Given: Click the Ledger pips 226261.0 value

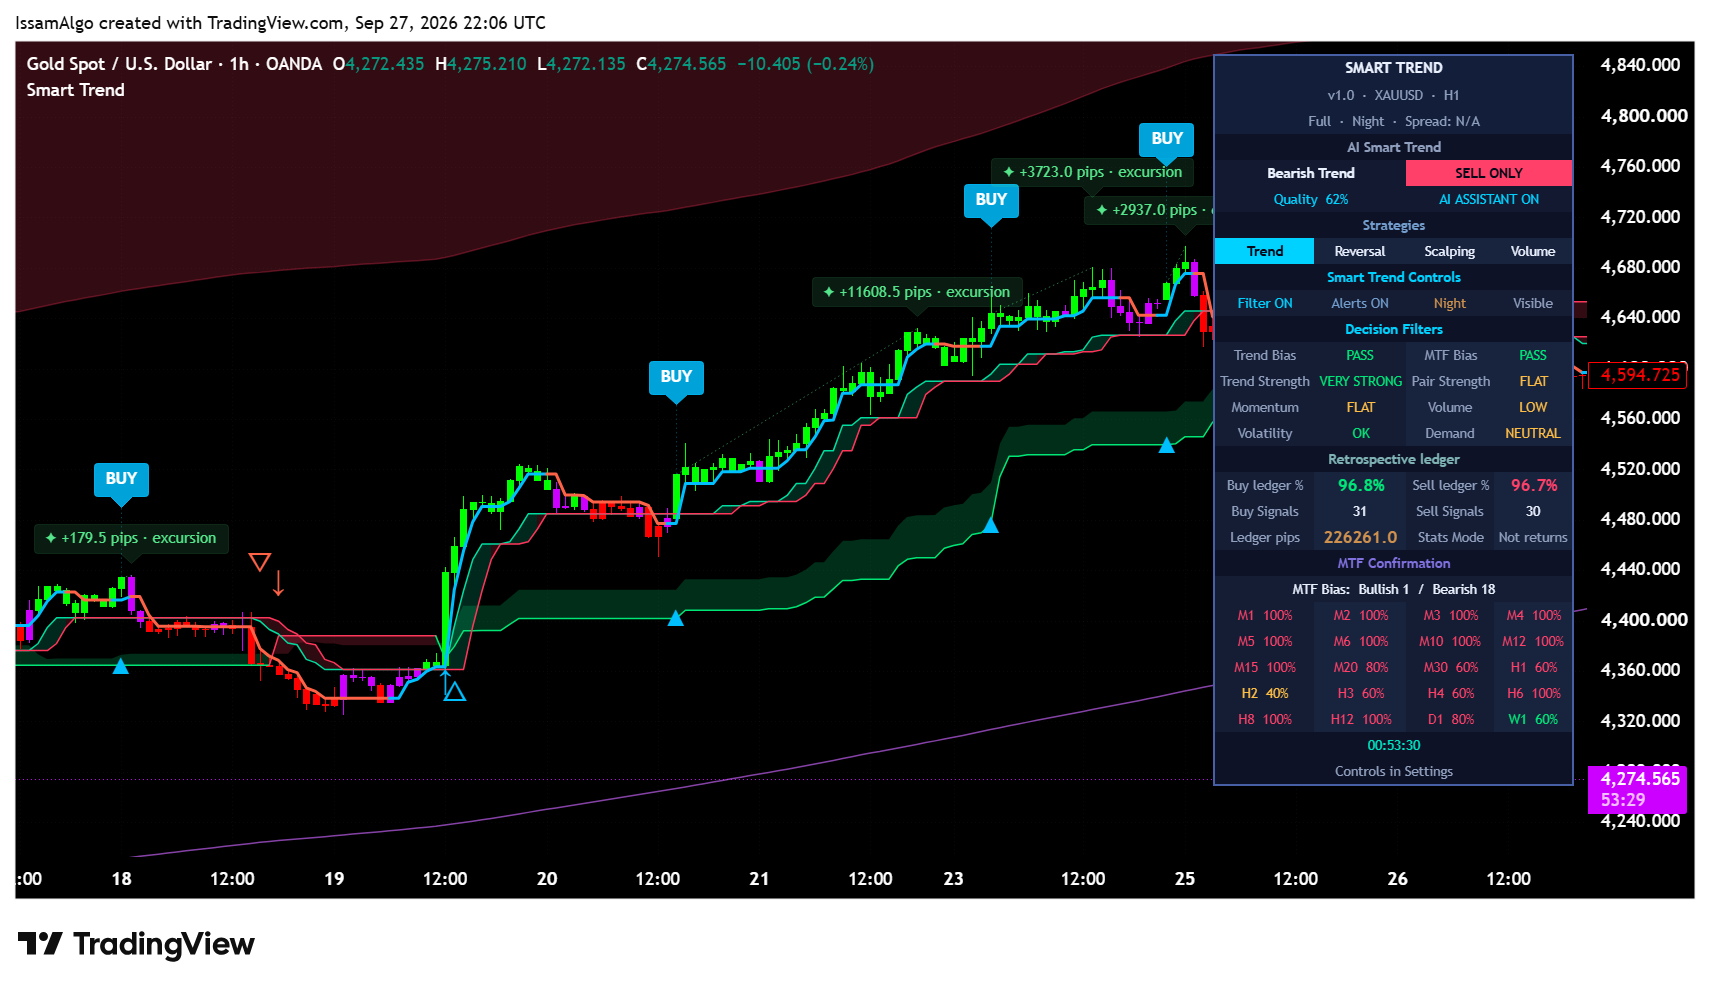Looking at the screenshot, I should tap(1360, 537).
